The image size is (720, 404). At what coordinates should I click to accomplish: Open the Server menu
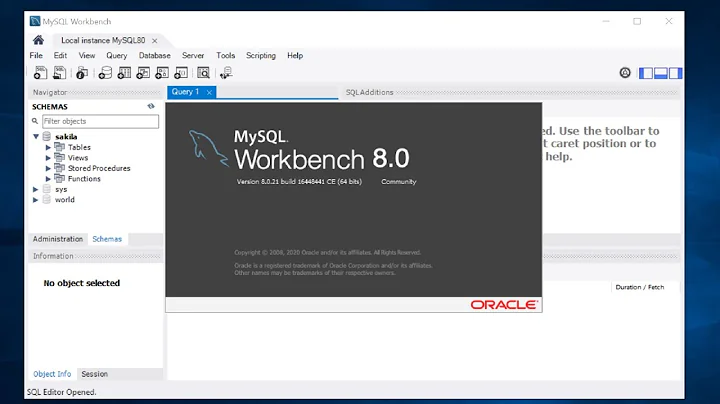pyautogui.click(x=193, y=56)
